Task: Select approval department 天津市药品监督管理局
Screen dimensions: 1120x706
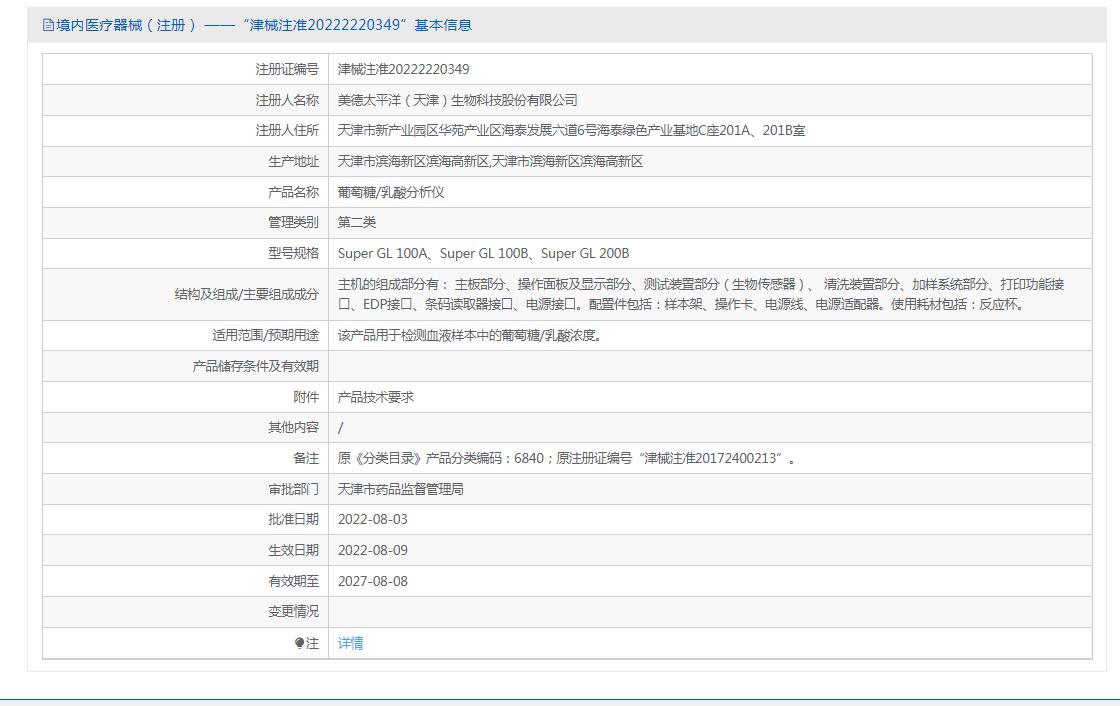Action: pos(400,489)
